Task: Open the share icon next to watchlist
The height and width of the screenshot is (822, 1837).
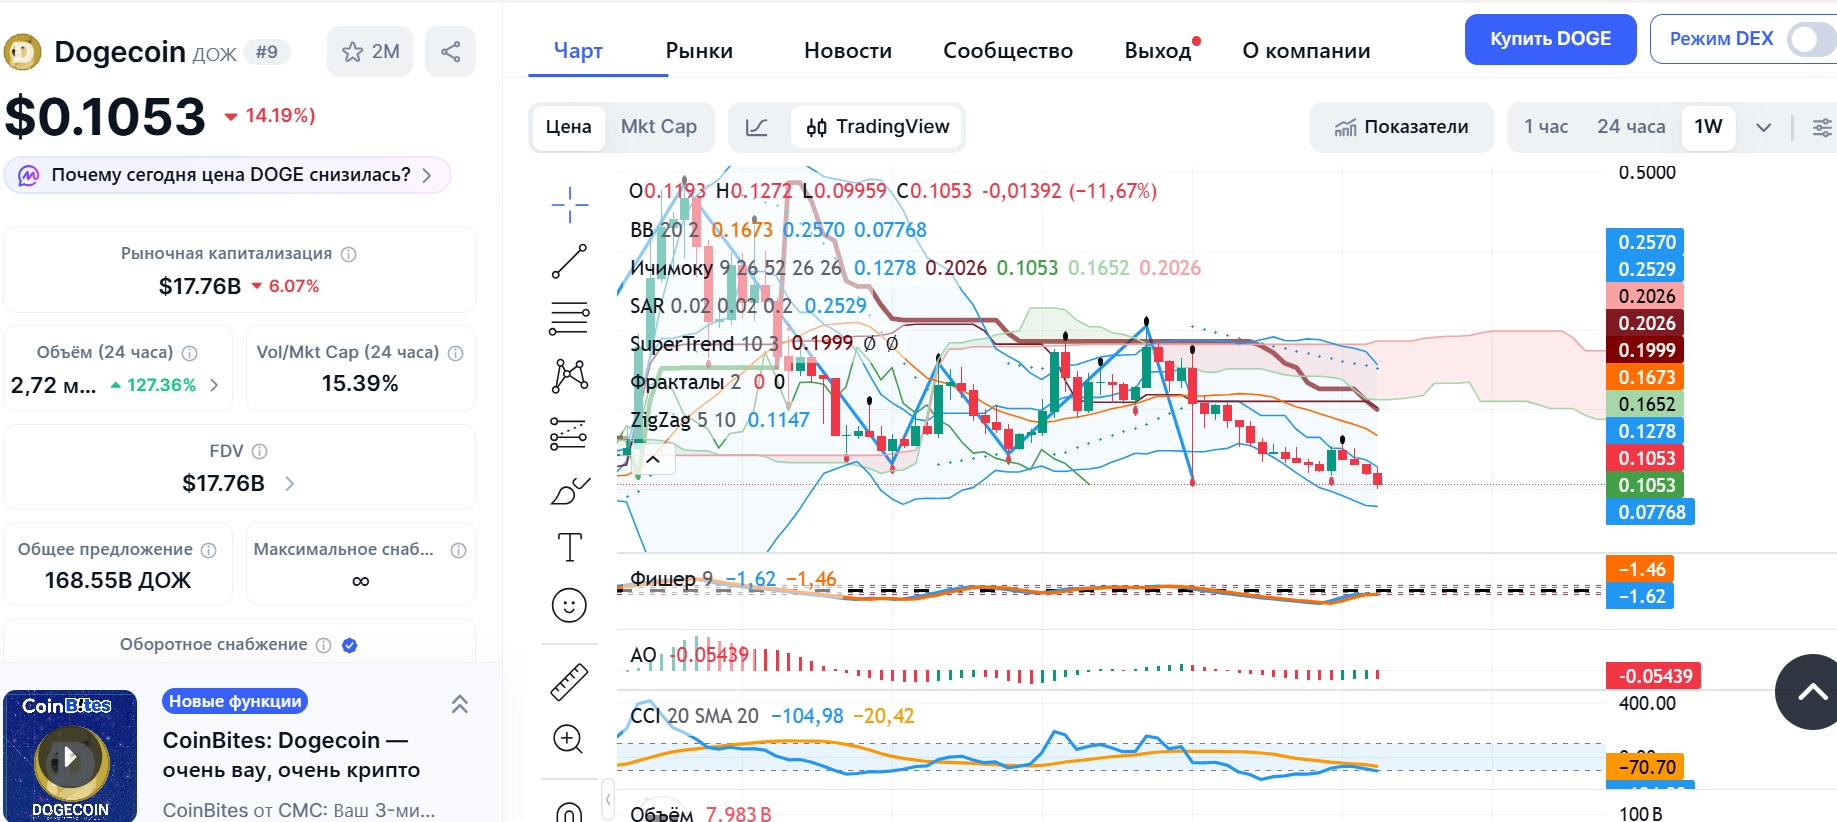Action: pos(451,52)
